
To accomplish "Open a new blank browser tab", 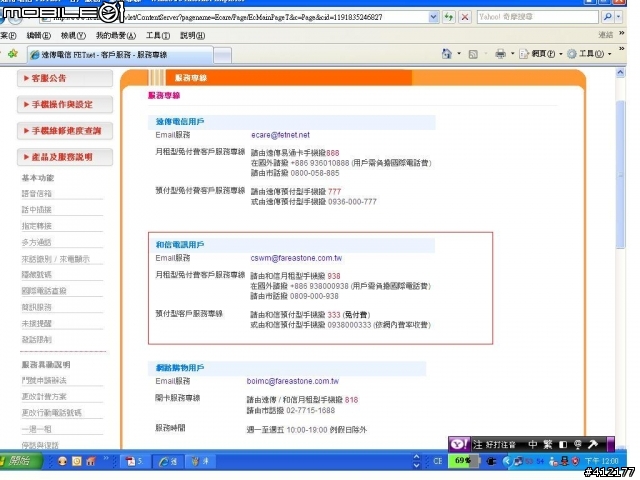I will pyautogui.click(x=222, y=56).
